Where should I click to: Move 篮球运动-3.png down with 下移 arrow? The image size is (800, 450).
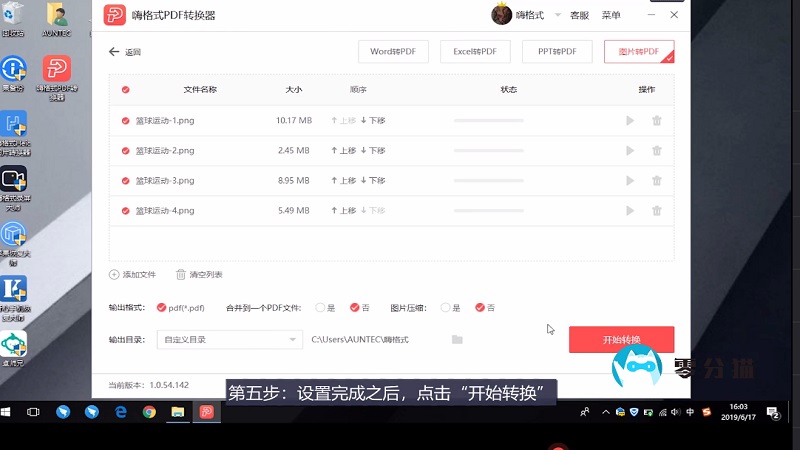[365, 181]
